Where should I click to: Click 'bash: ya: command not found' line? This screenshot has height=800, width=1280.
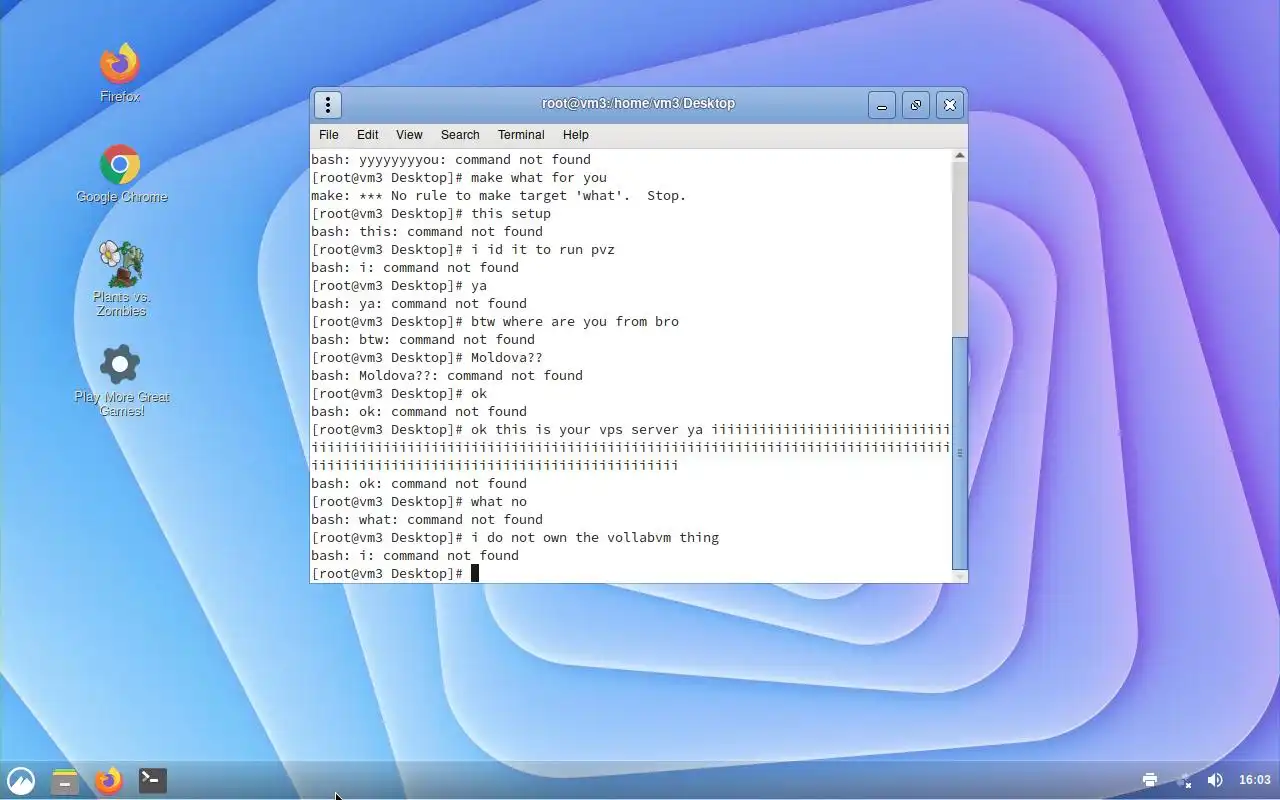pos(419,304)
